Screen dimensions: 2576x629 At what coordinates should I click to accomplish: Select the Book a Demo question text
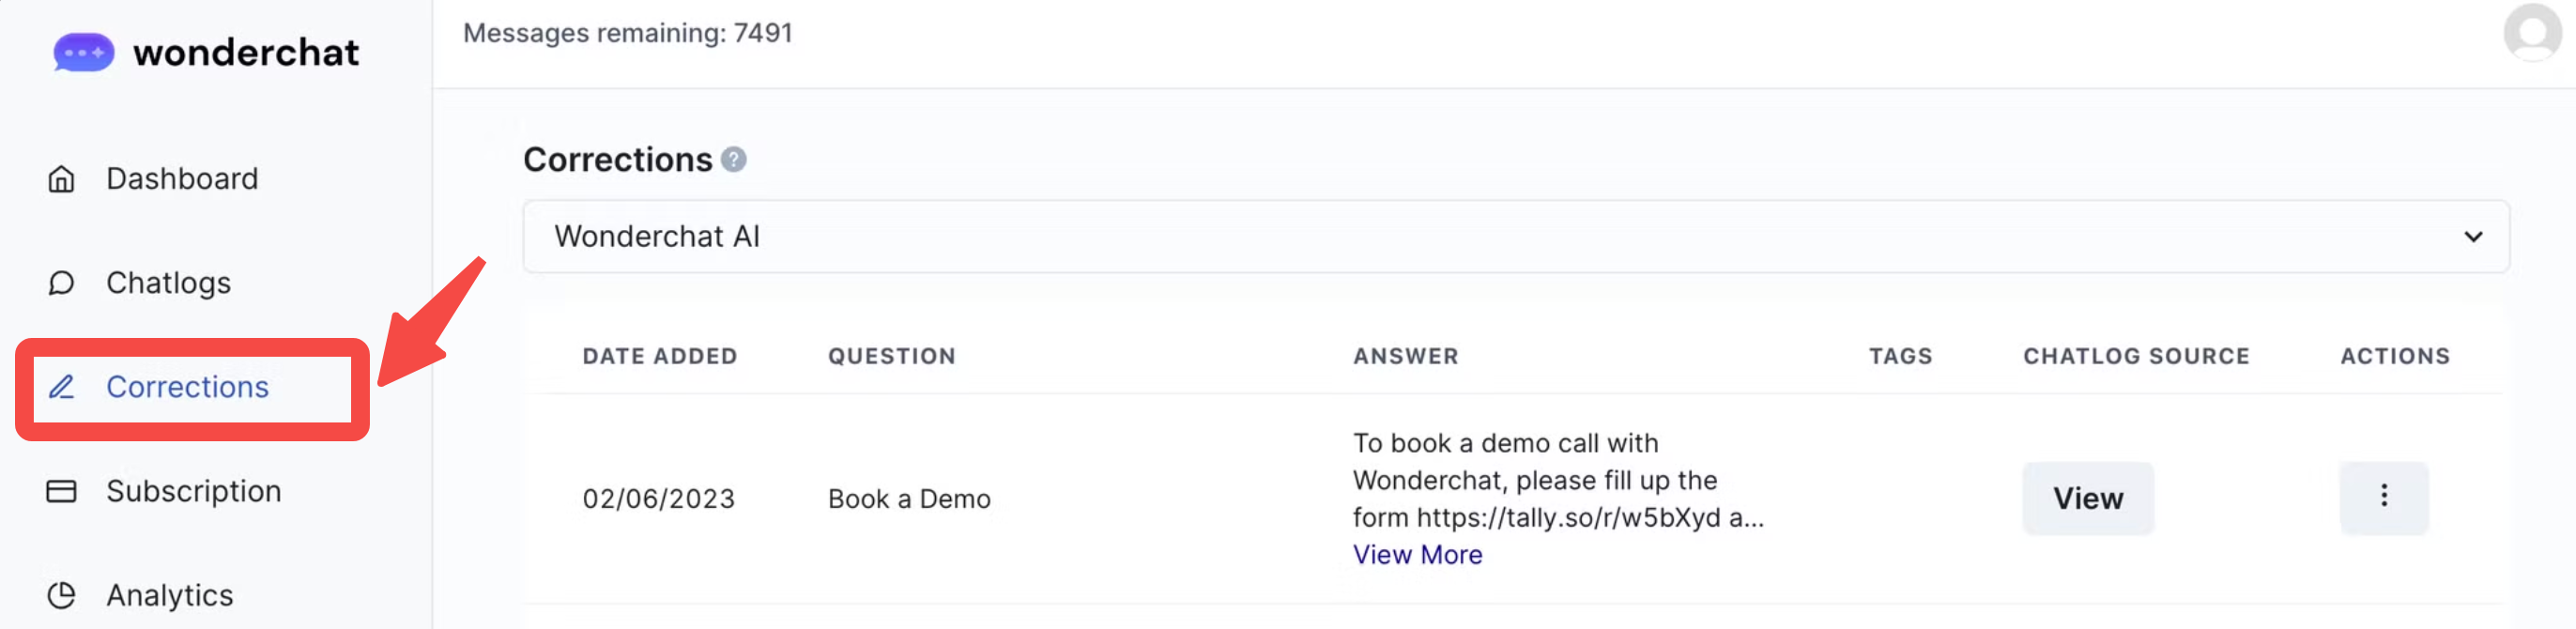pos(908,498)
